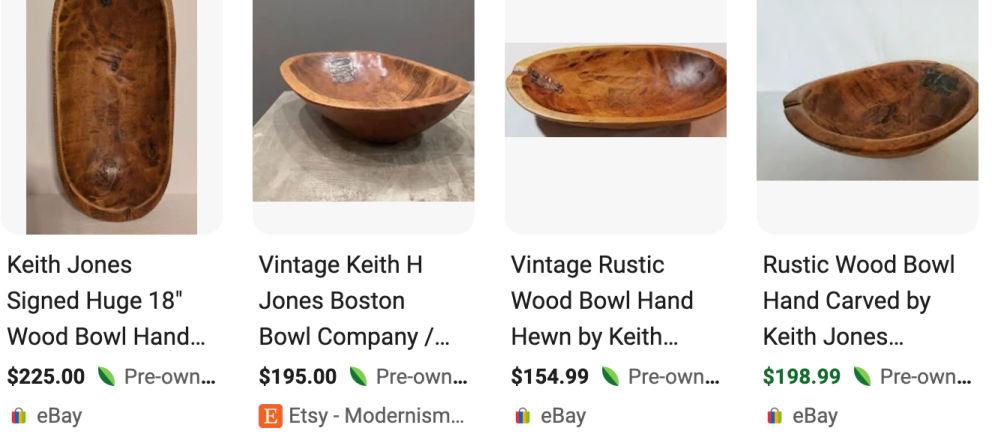This screenshot has width=1000, height=436.
Task: Select the $225.00 price
Action: [x=46, y=377]
